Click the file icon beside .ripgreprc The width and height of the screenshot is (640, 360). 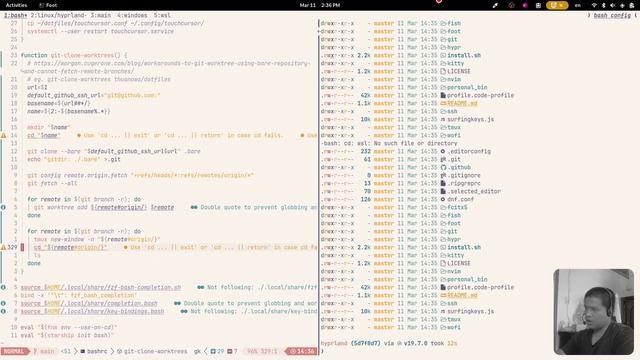(443, 183)
